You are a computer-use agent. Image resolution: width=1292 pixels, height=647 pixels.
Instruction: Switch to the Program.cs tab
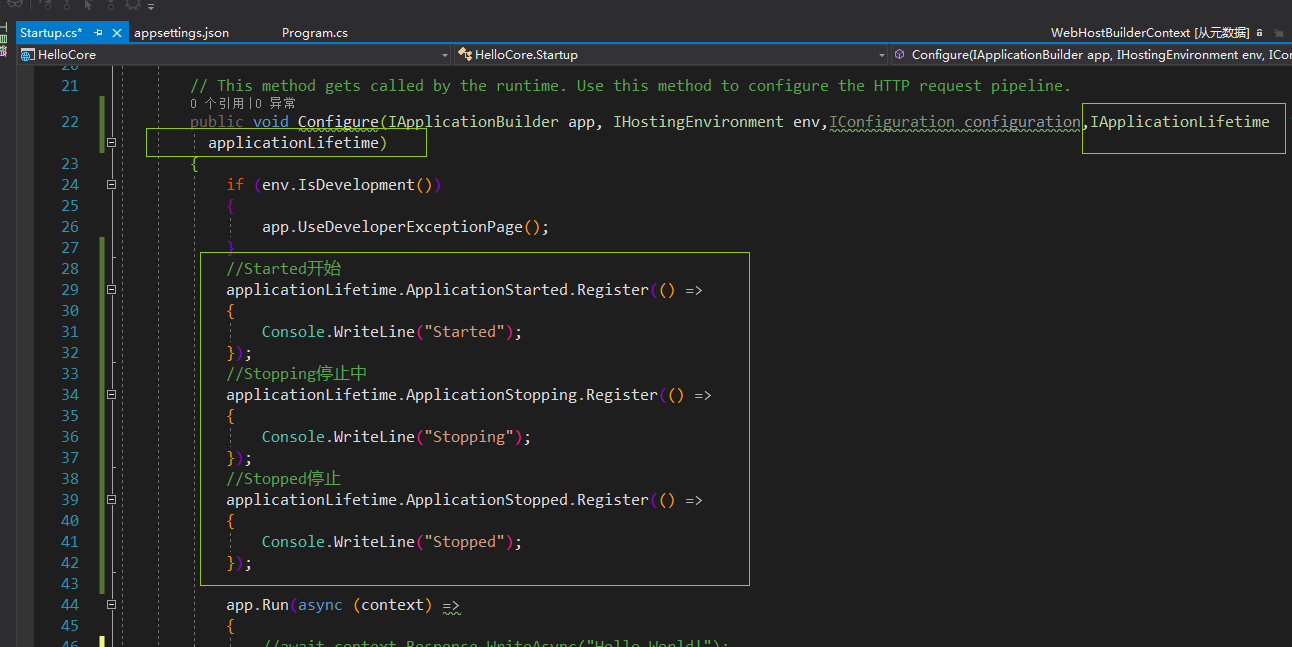pyautogui.click(x=315, y=33)
